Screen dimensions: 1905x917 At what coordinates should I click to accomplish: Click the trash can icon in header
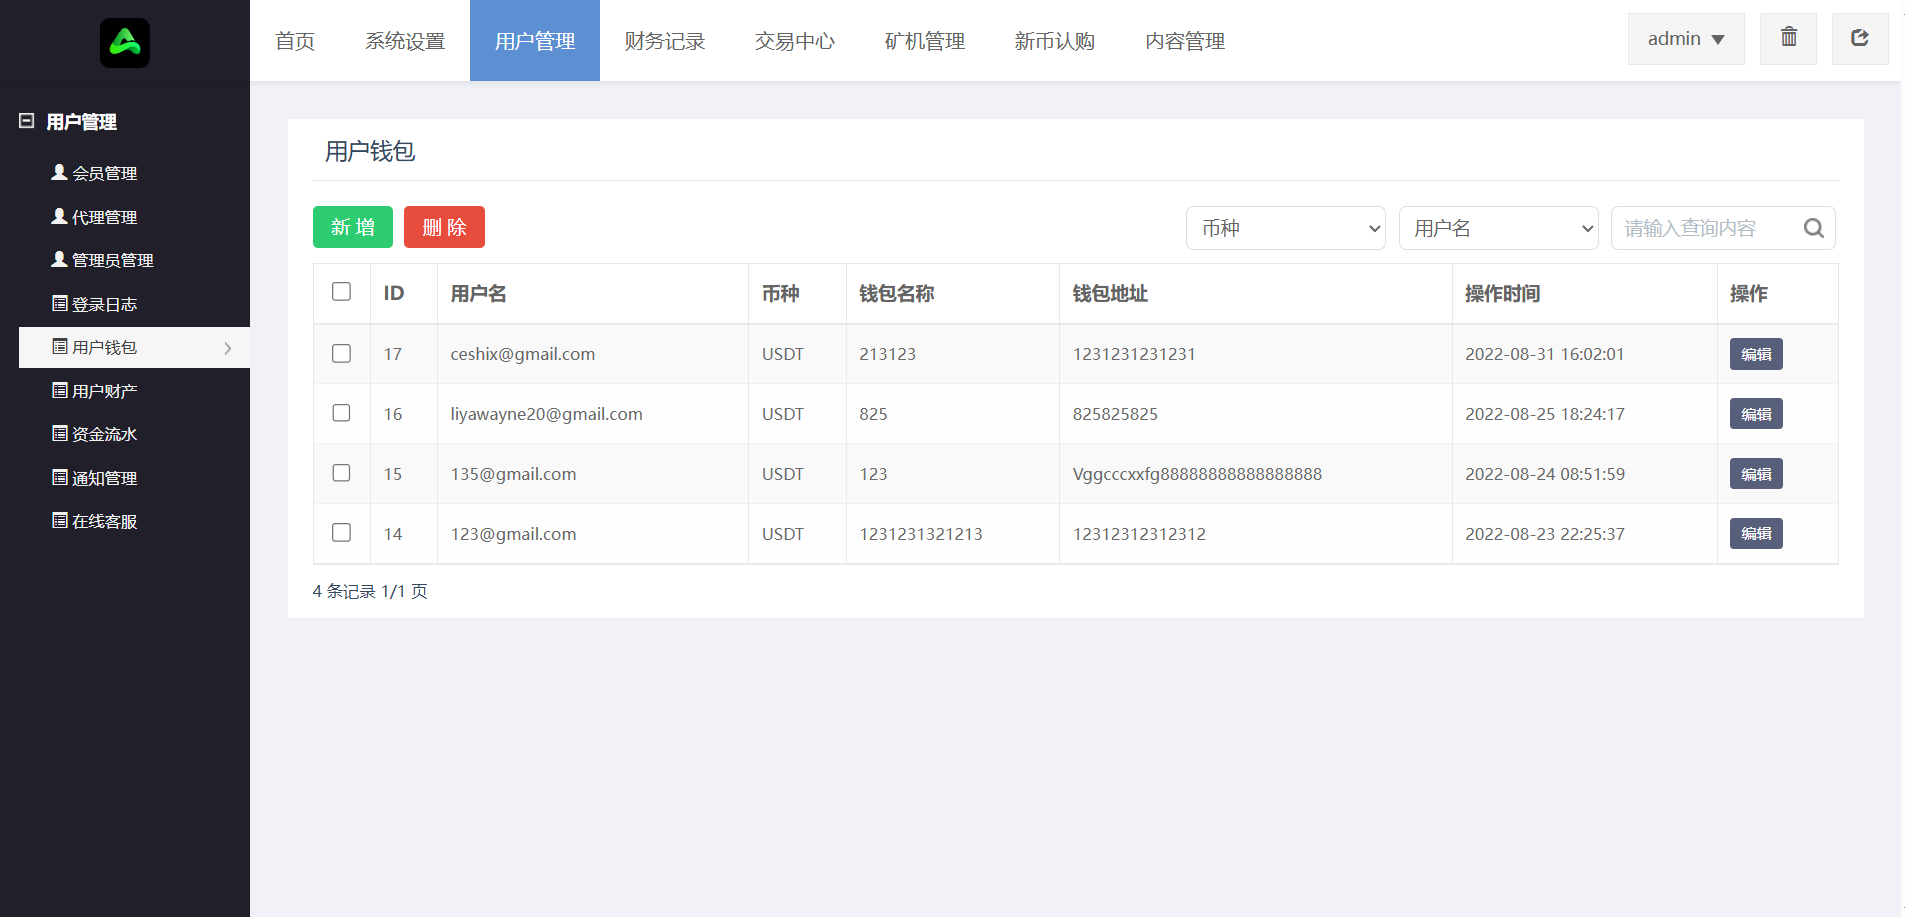(x=1788, y=38)
